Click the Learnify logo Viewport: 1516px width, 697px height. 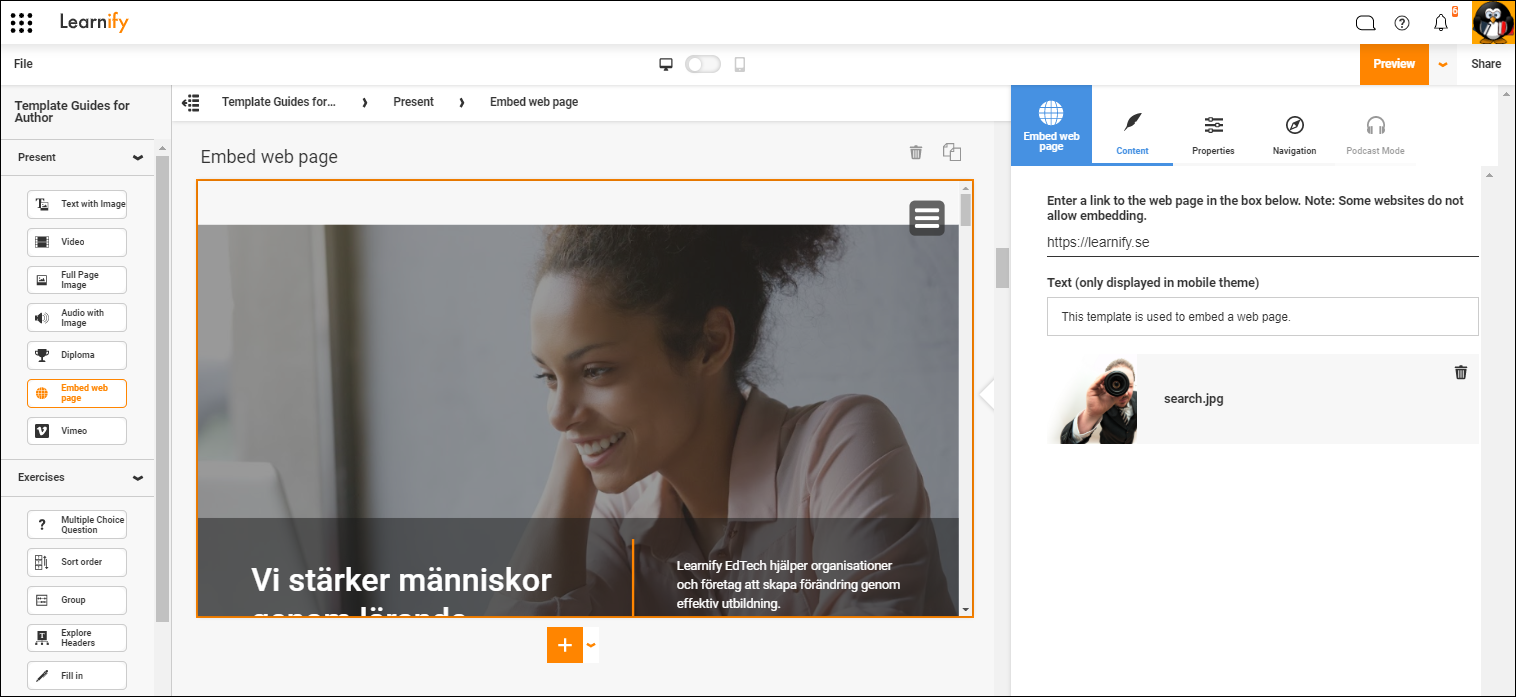click(x=94, y=21)
